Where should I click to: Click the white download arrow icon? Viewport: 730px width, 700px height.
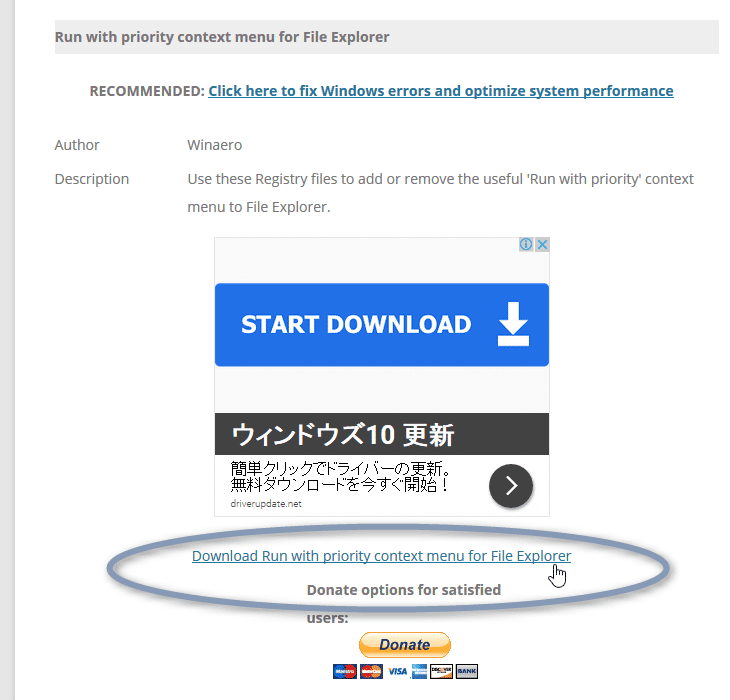[513, 324]
